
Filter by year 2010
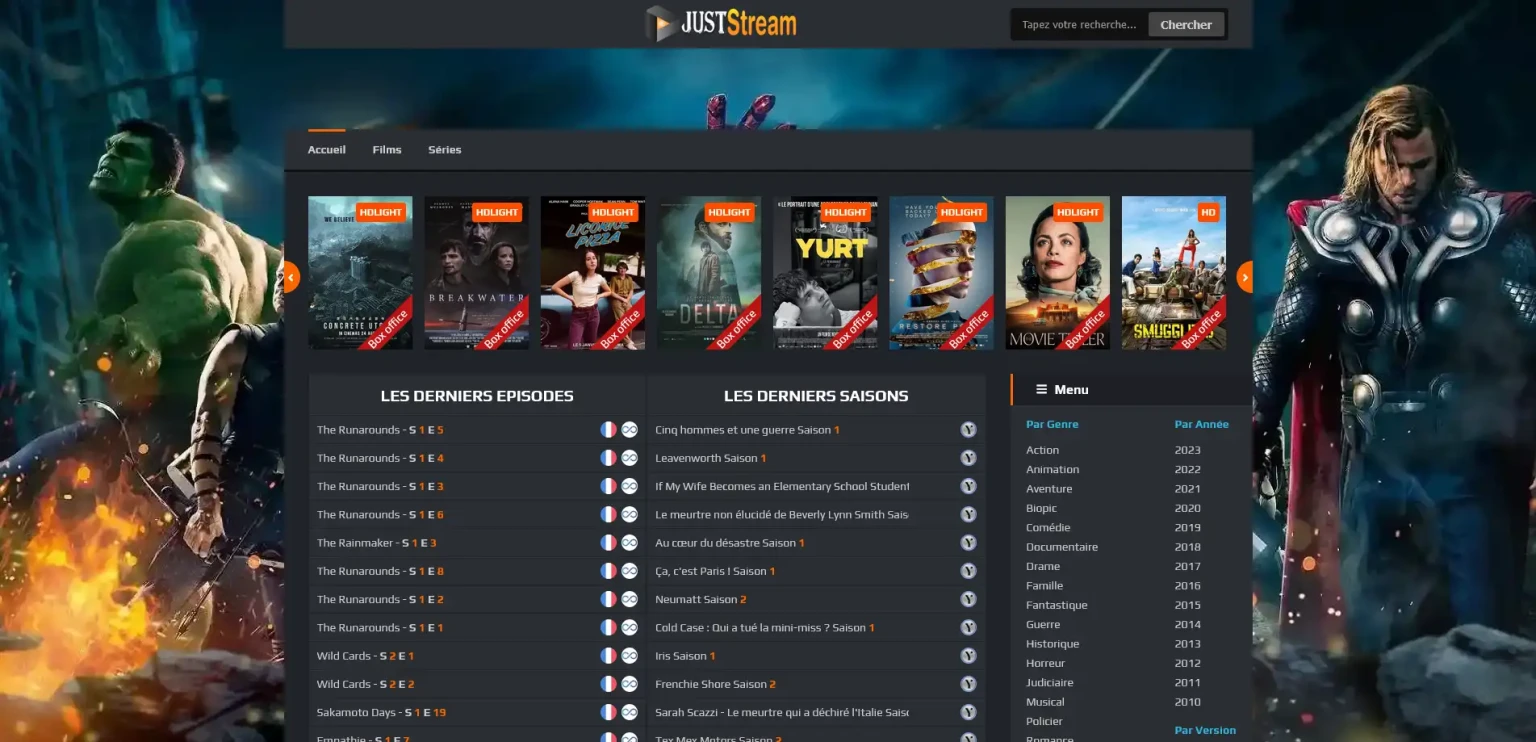1188,702
